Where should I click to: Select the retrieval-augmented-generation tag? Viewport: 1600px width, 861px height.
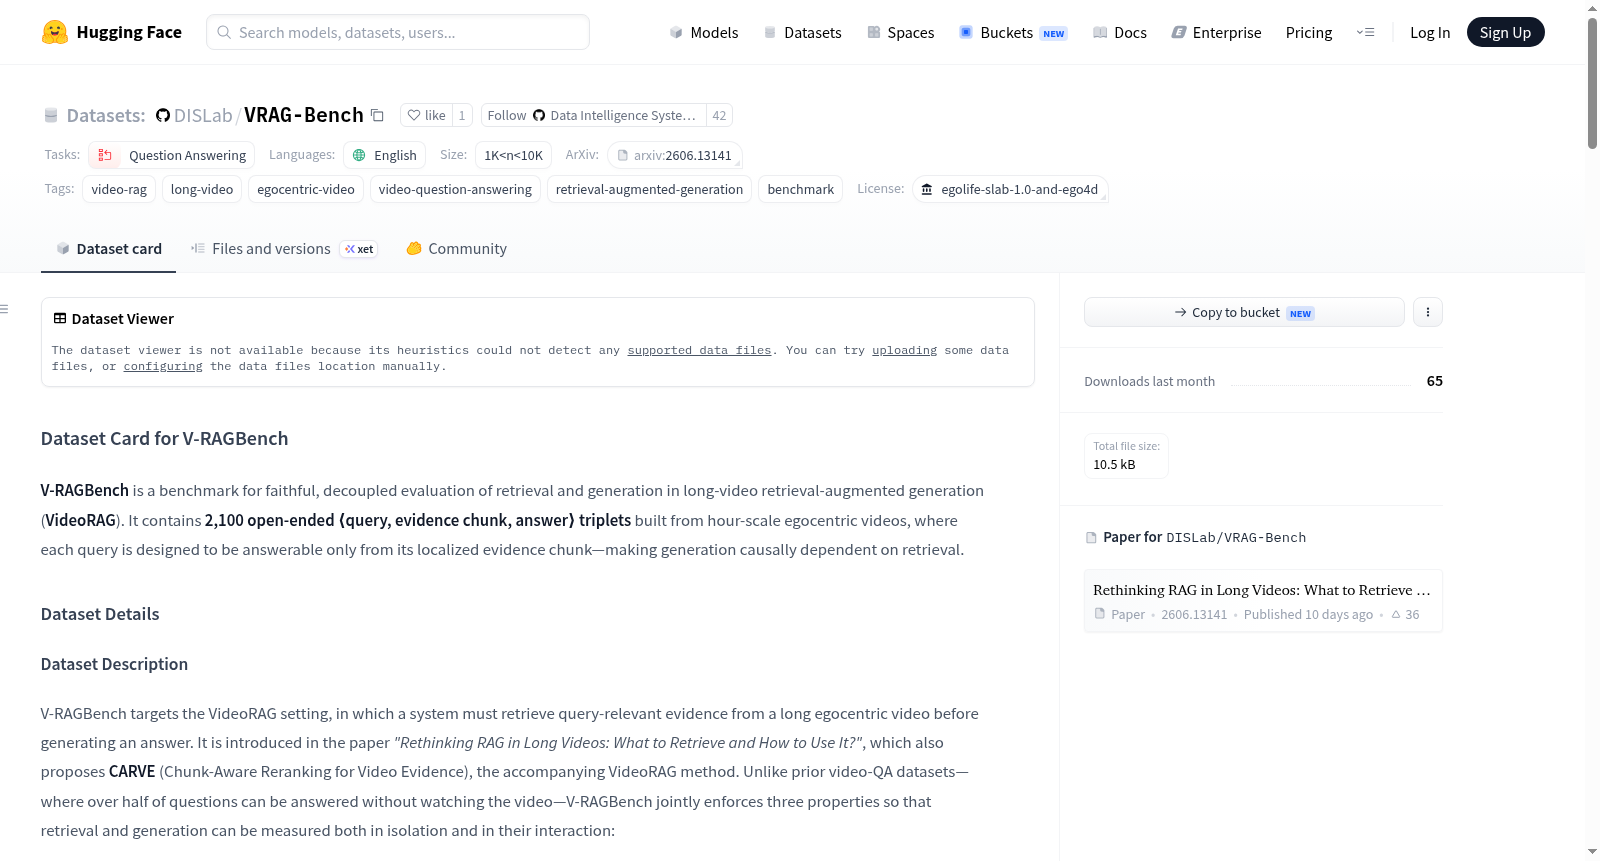point(649,189)
